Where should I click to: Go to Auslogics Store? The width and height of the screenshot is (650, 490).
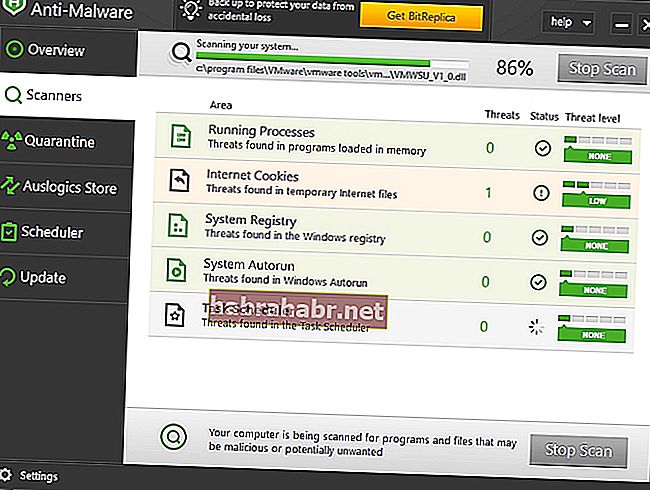(x=65, y=187)
